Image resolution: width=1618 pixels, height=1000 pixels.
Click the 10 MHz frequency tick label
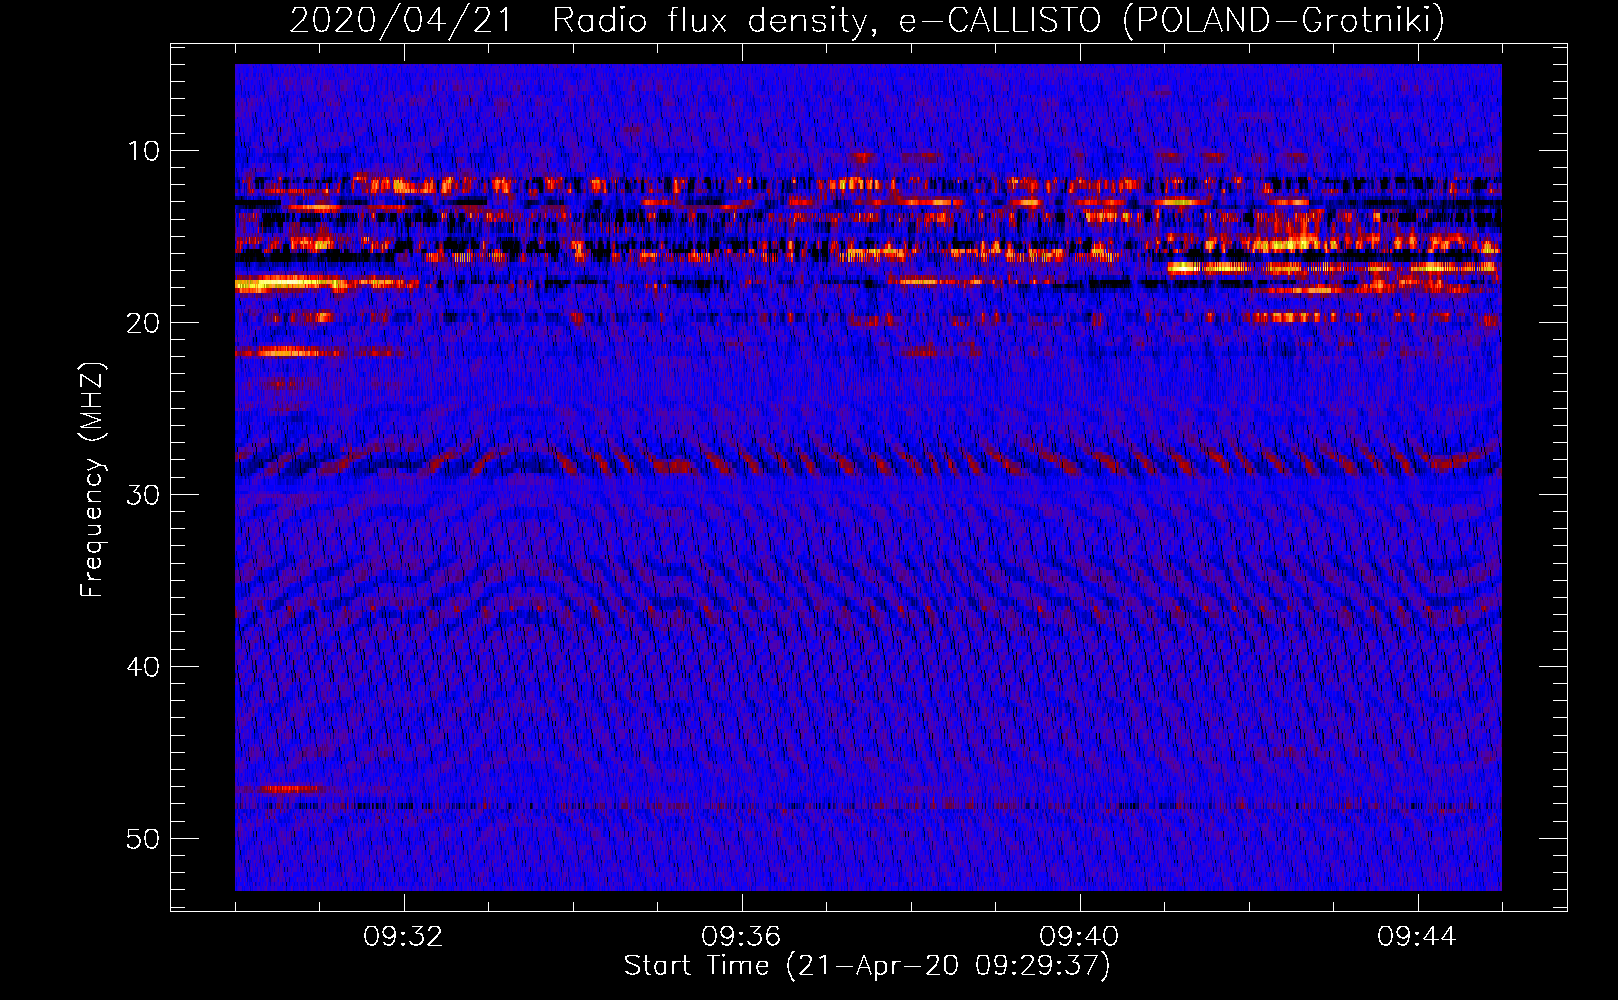click(143, 151)
